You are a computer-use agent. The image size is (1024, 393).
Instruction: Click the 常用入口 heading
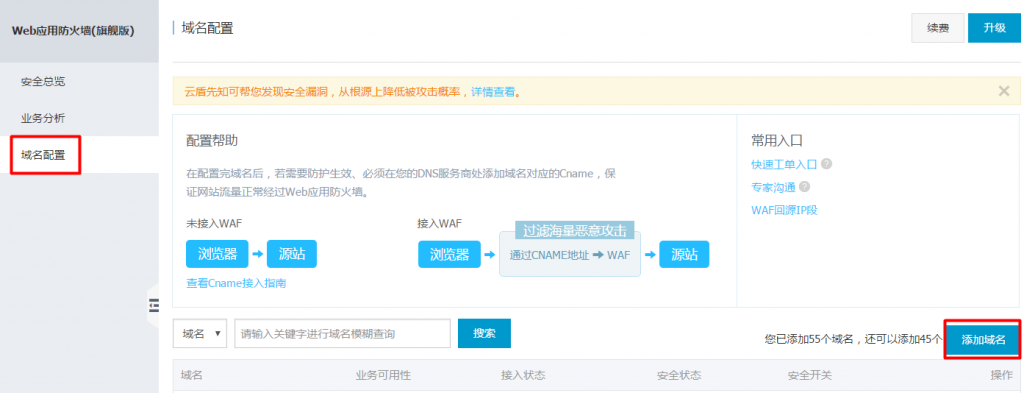coord(776,141)
